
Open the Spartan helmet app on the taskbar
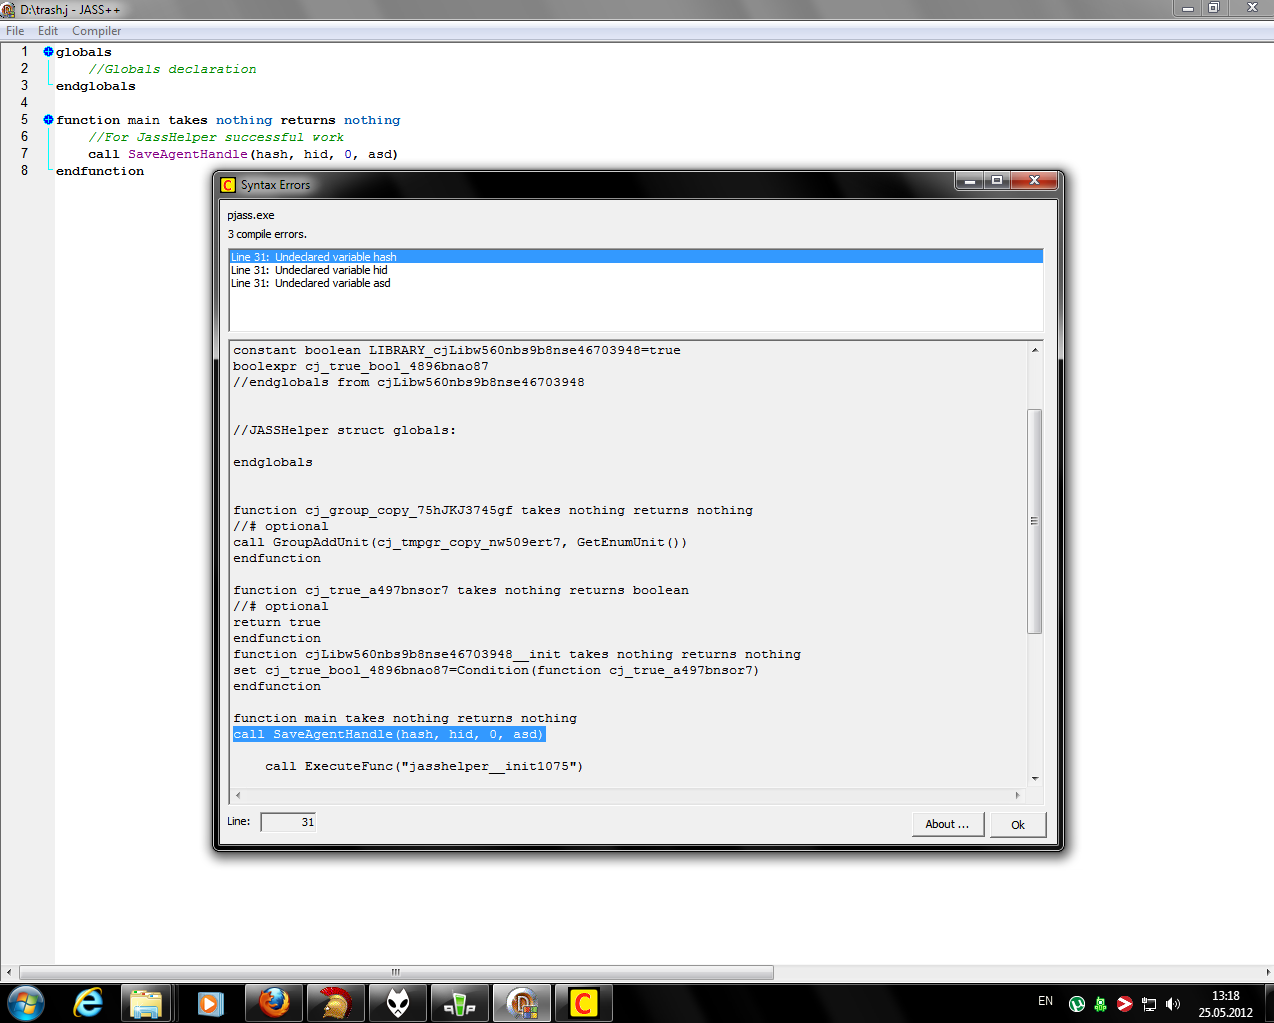tap(335, 1003)
